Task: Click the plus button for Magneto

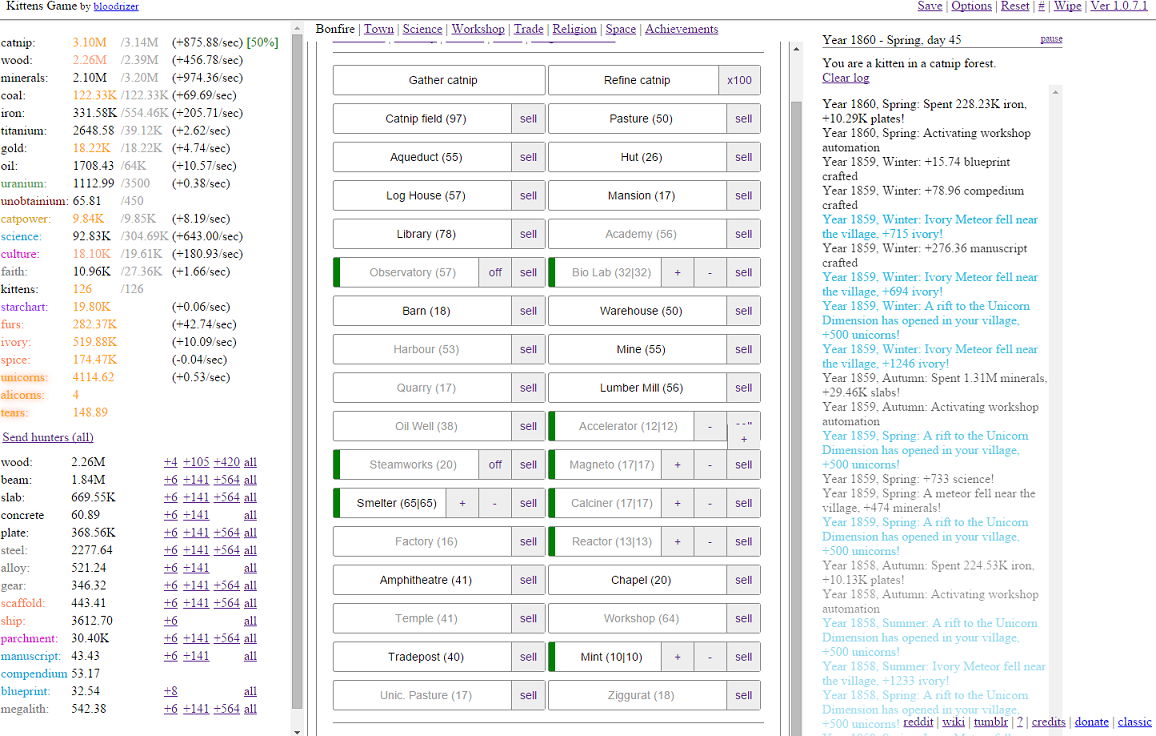Action: [x=677, y=465]
